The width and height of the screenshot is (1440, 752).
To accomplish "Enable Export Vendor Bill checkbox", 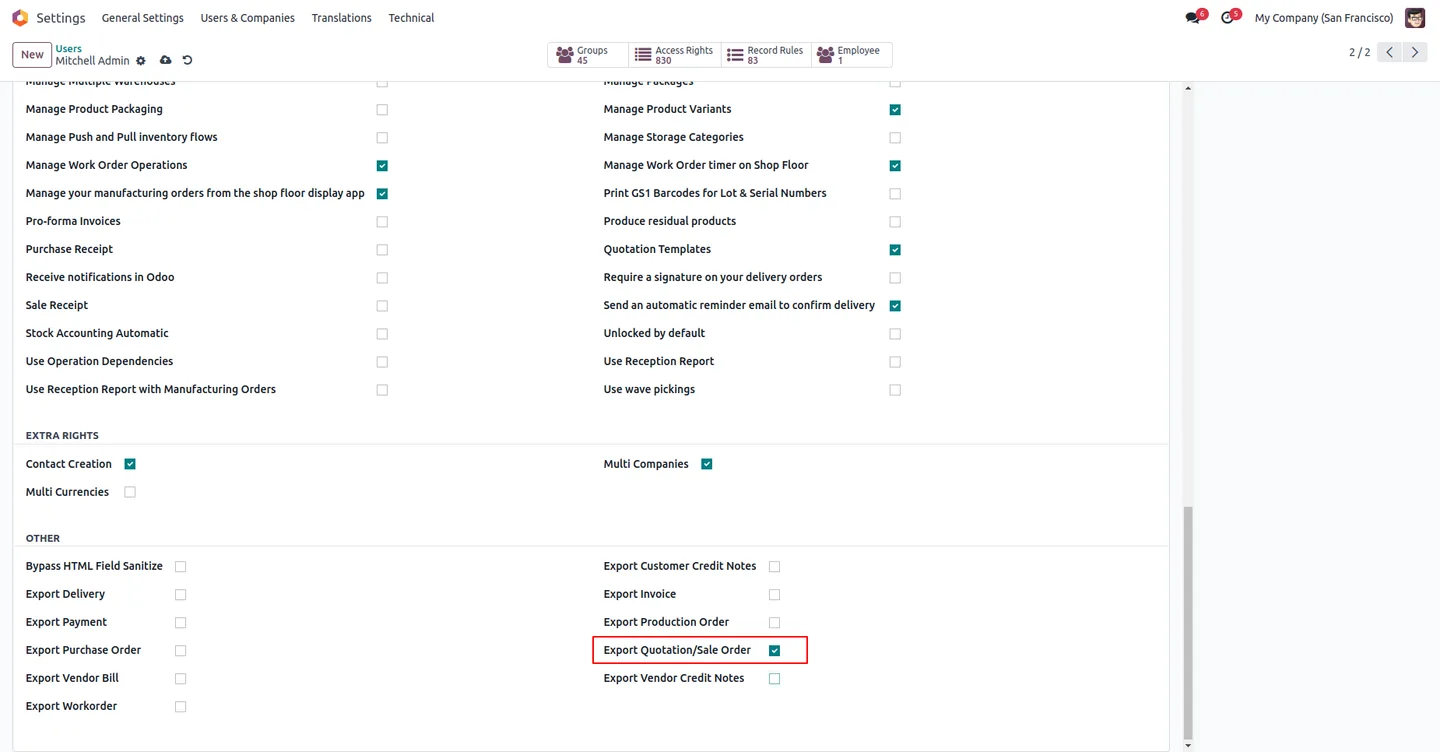I will pos(181,679).
